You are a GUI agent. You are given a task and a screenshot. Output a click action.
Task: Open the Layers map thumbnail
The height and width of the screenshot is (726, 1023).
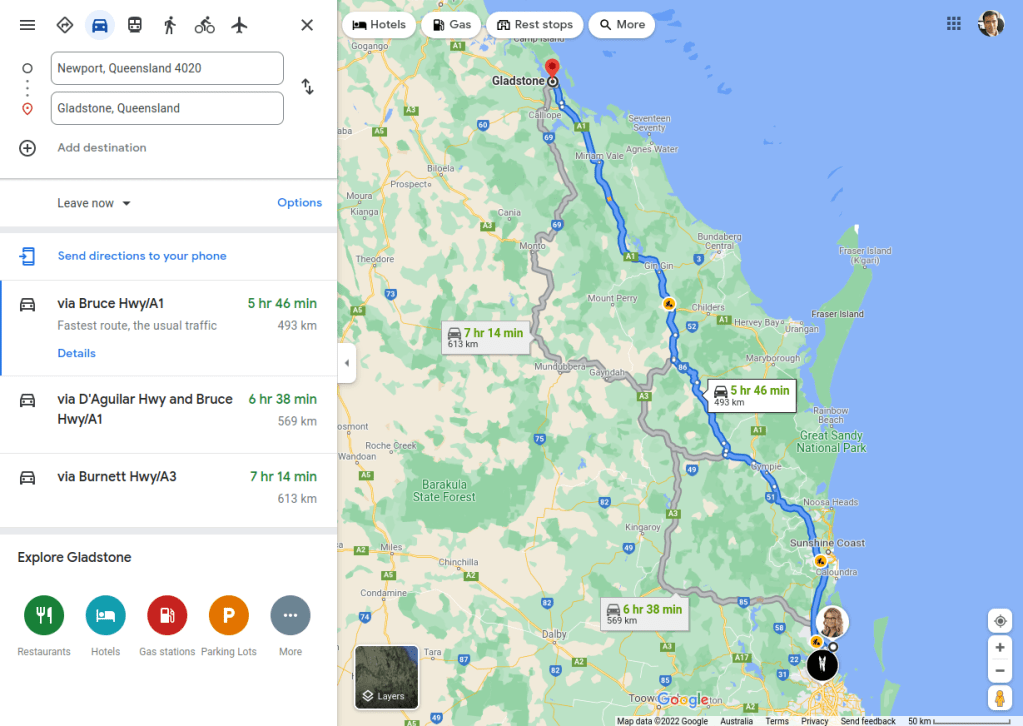[387, 677]
